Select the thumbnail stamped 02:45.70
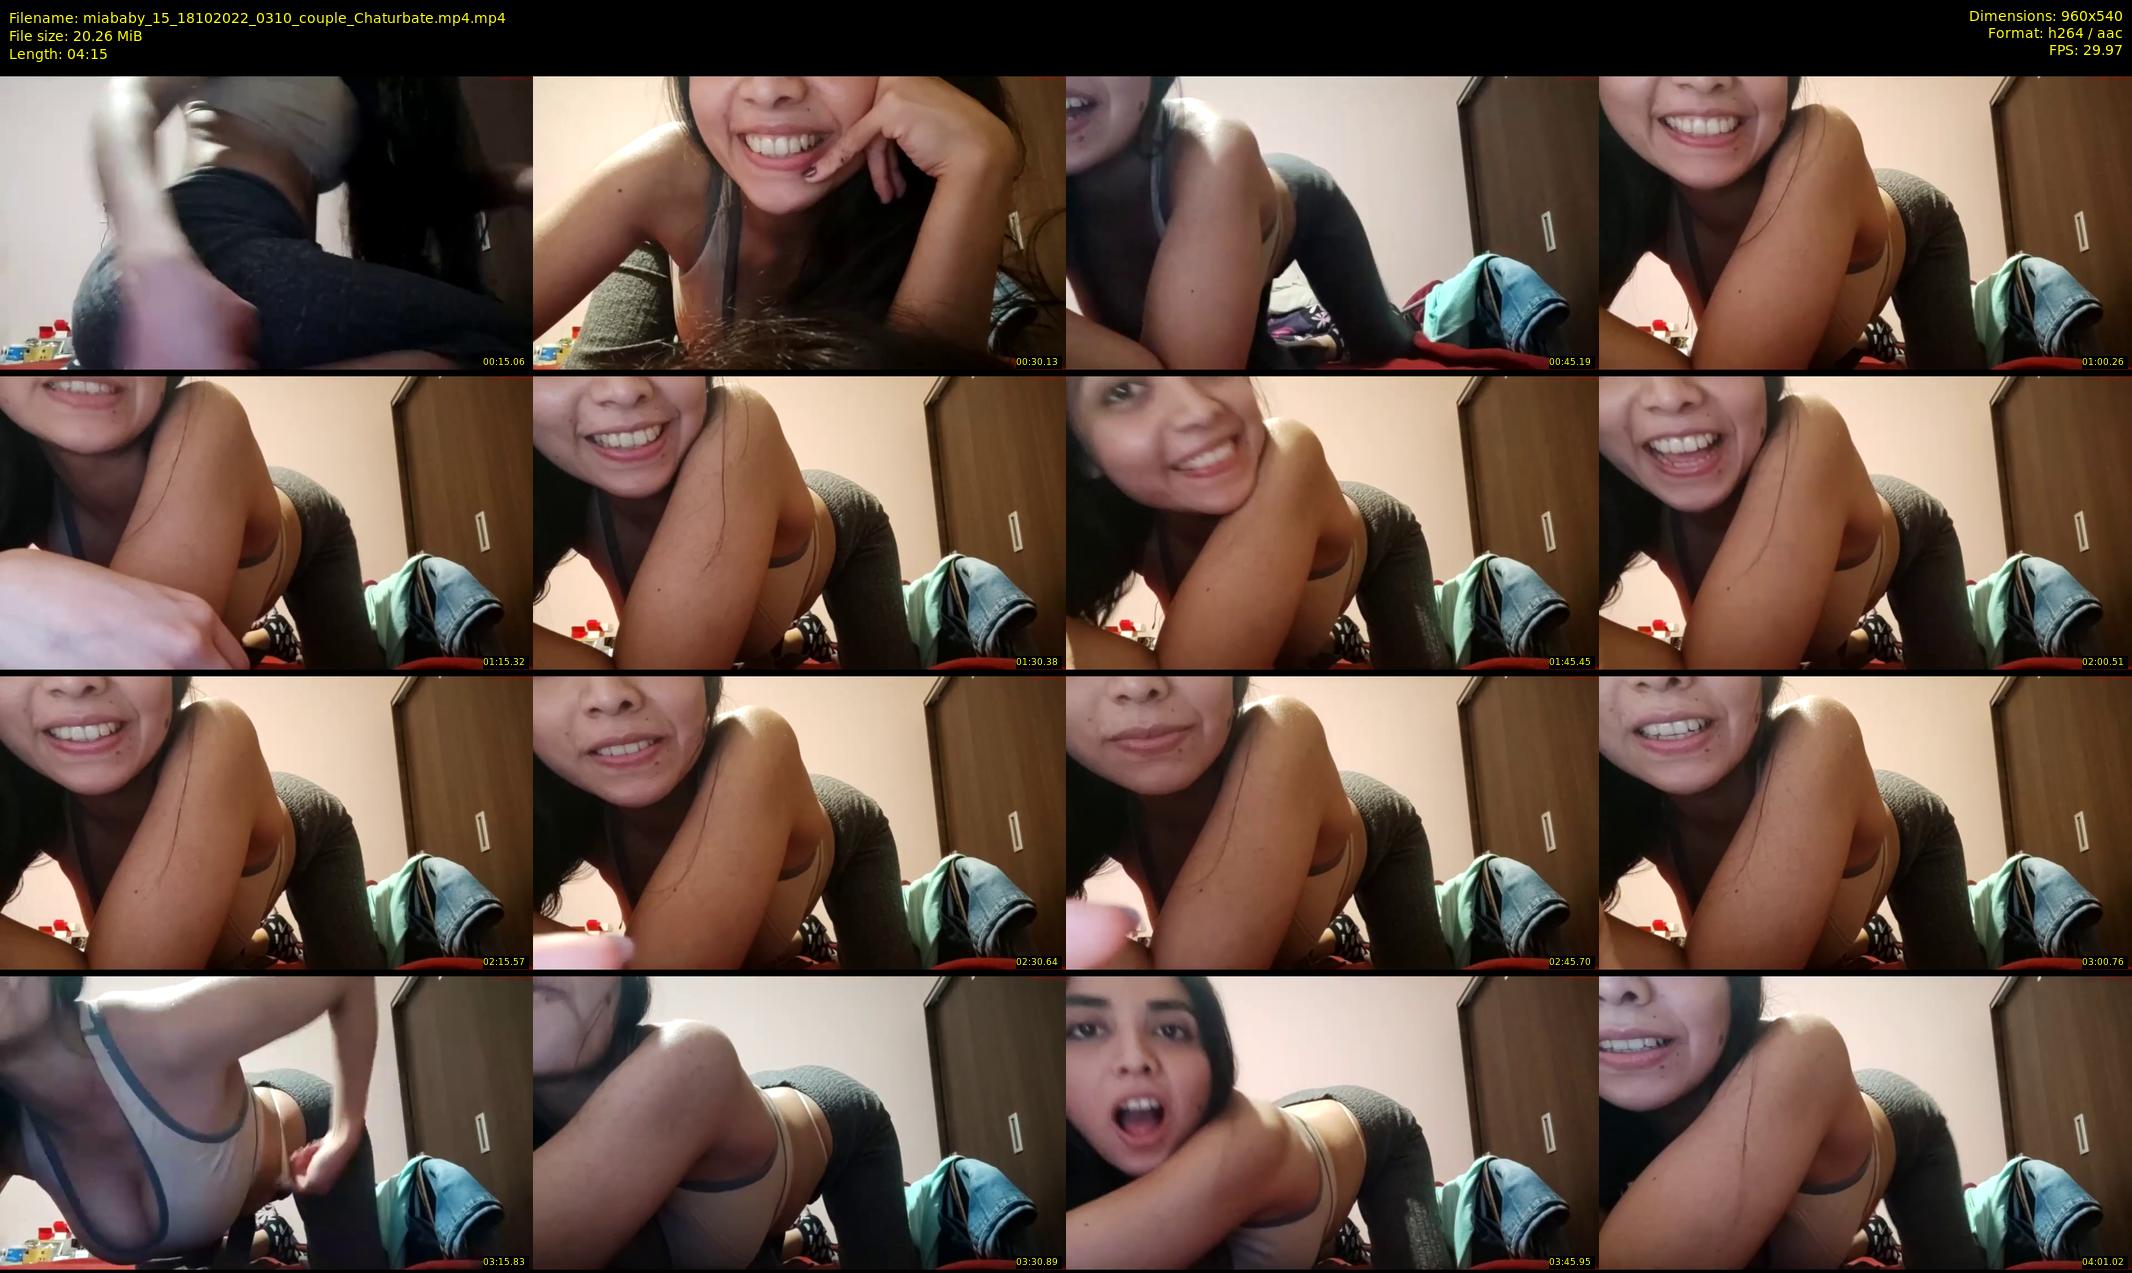Viewport: 2132px width, 1273px height. tap(1331, 822)
